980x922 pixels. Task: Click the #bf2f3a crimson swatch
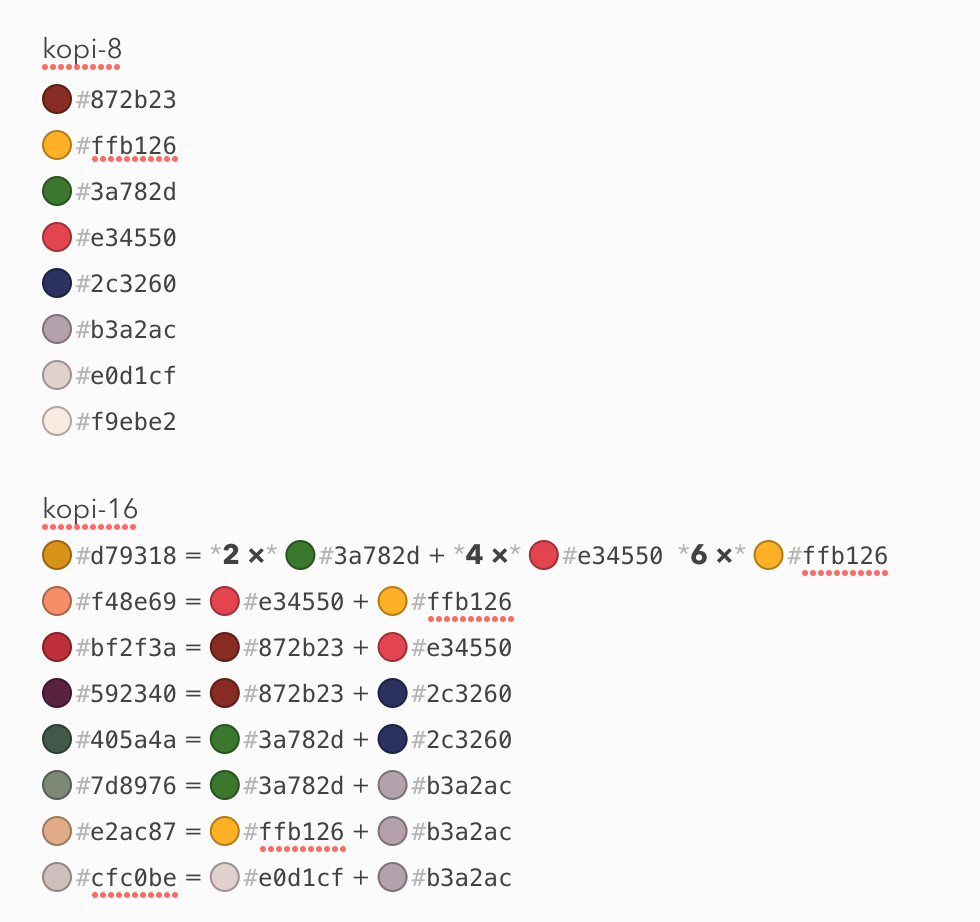tap(57, 647)
